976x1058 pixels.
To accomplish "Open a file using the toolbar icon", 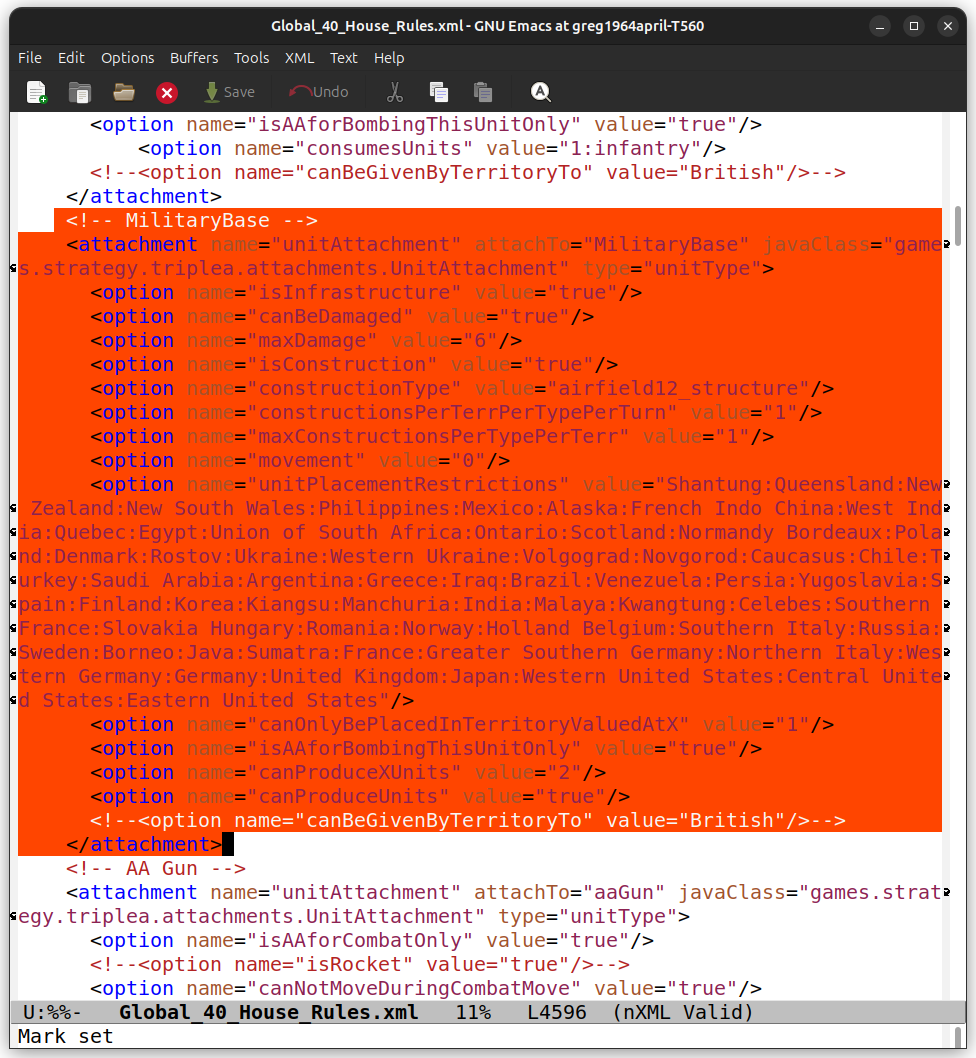I will pos(80,92).
